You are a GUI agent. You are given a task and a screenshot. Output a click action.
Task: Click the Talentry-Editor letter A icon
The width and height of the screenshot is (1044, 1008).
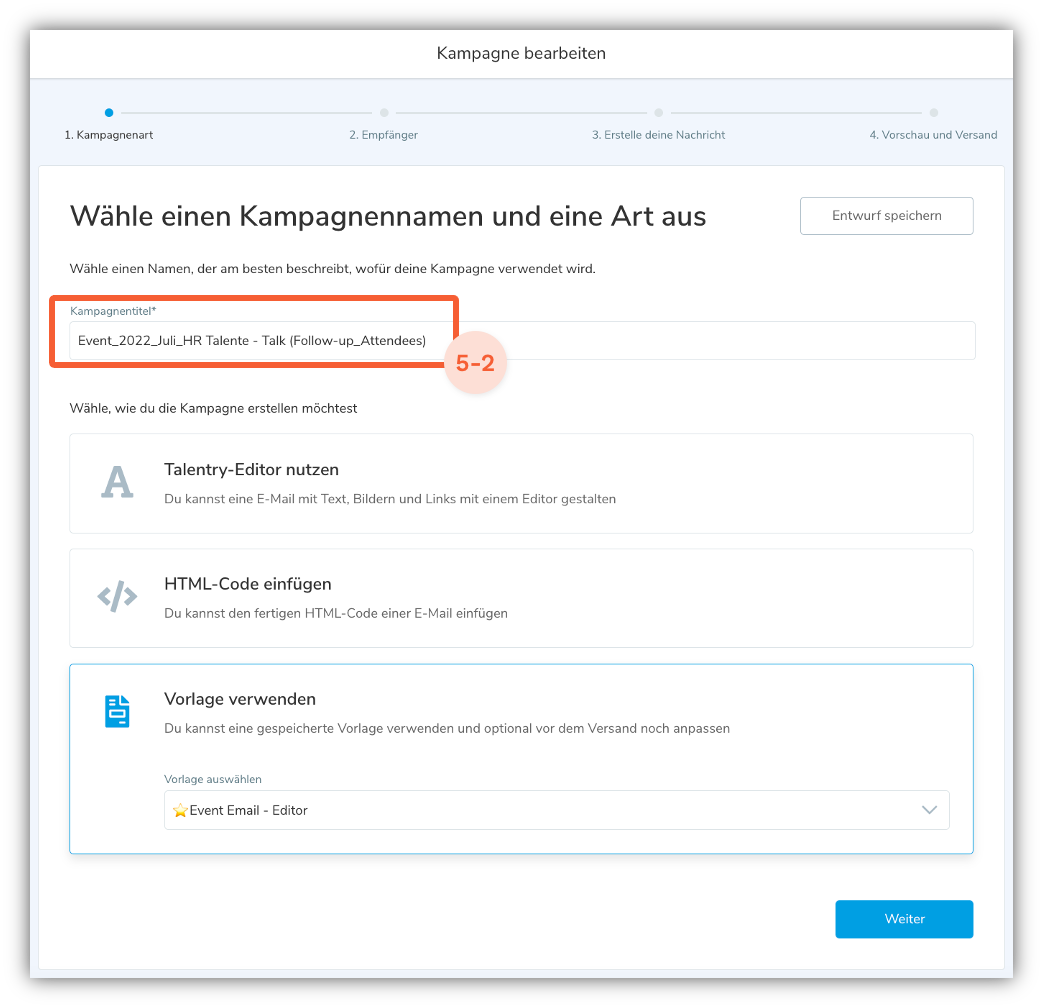click(x=117, y=482)
